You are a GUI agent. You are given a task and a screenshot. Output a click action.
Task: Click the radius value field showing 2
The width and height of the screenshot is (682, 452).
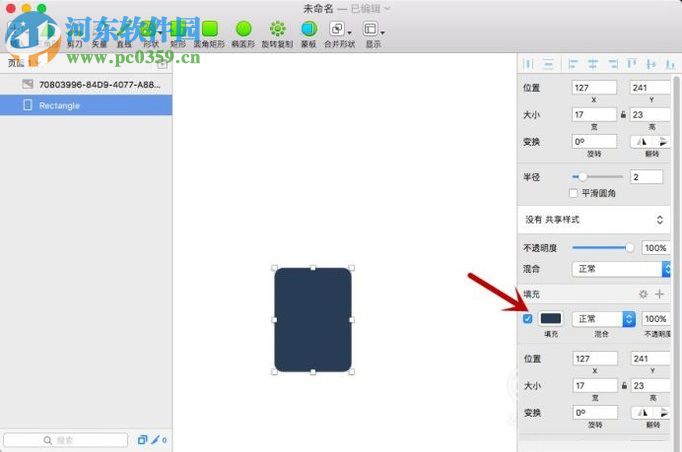coord(646,177)
